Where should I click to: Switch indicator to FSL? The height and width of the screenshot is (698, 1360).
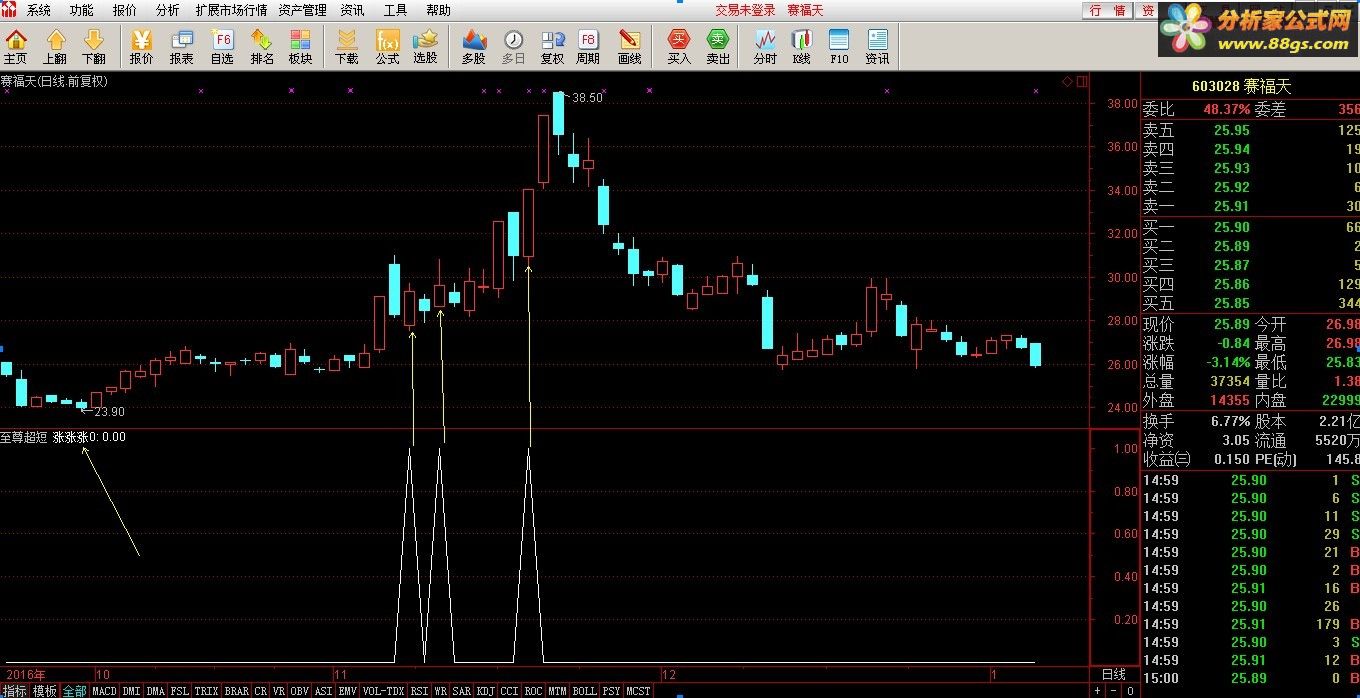pos(180,691)
